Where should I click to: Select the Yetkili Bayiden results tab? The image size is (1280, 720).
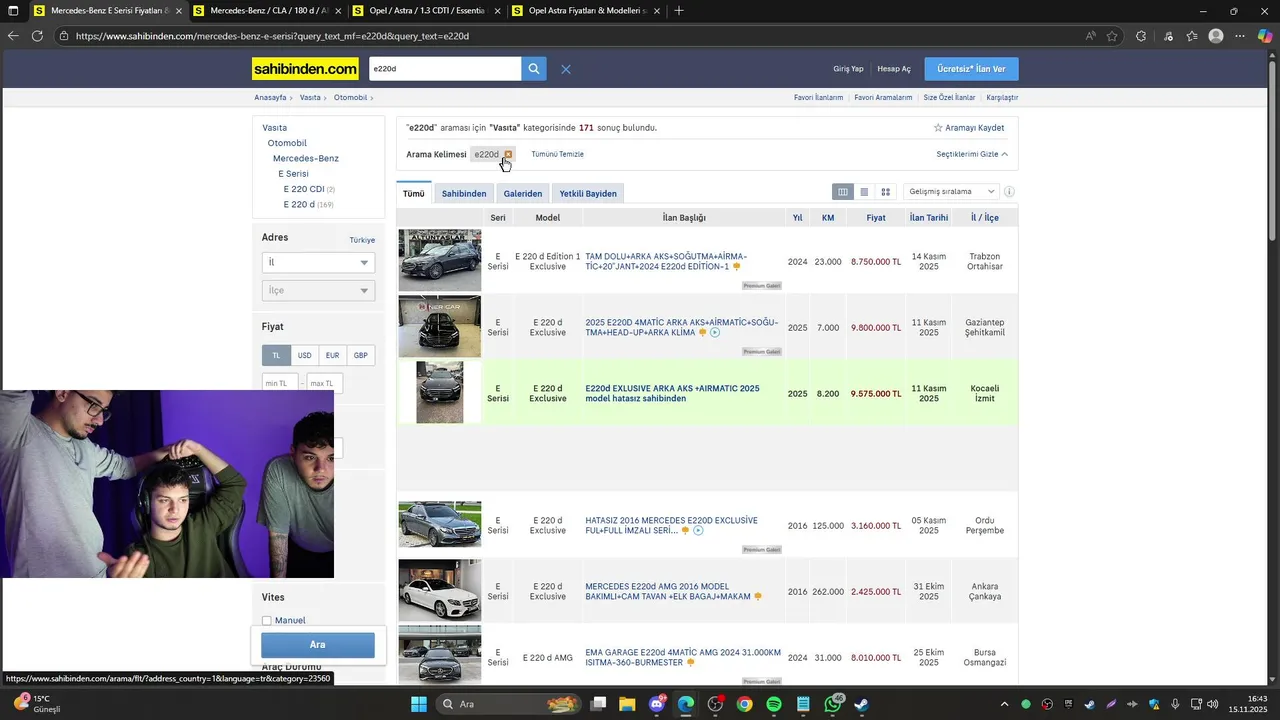point(588,193)
